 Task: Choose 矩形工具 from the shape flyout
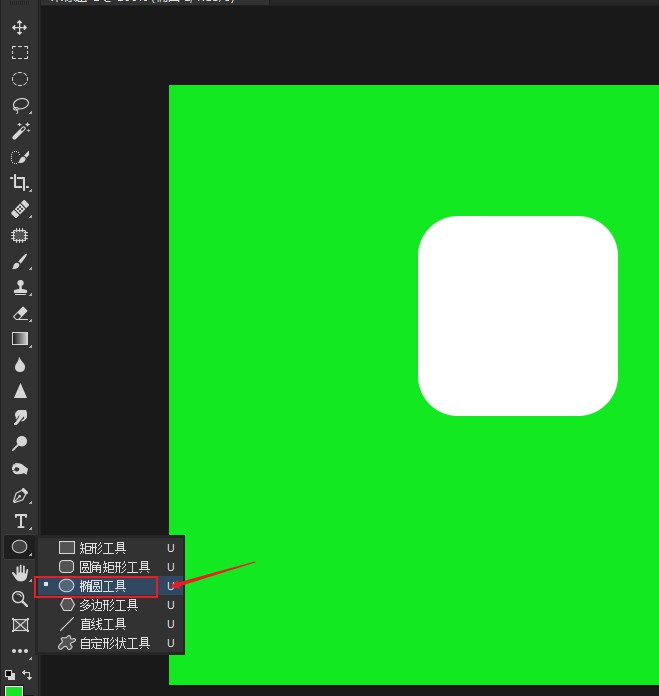[102, 548]
